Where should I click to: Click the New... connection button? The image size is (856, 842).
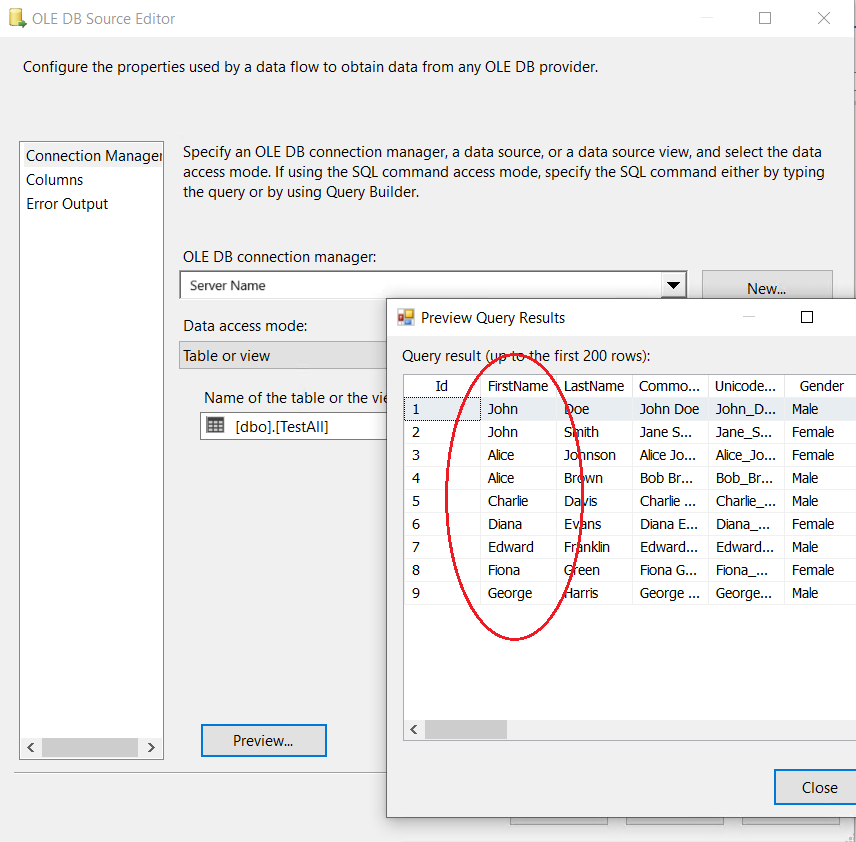(x=766, y=288)
